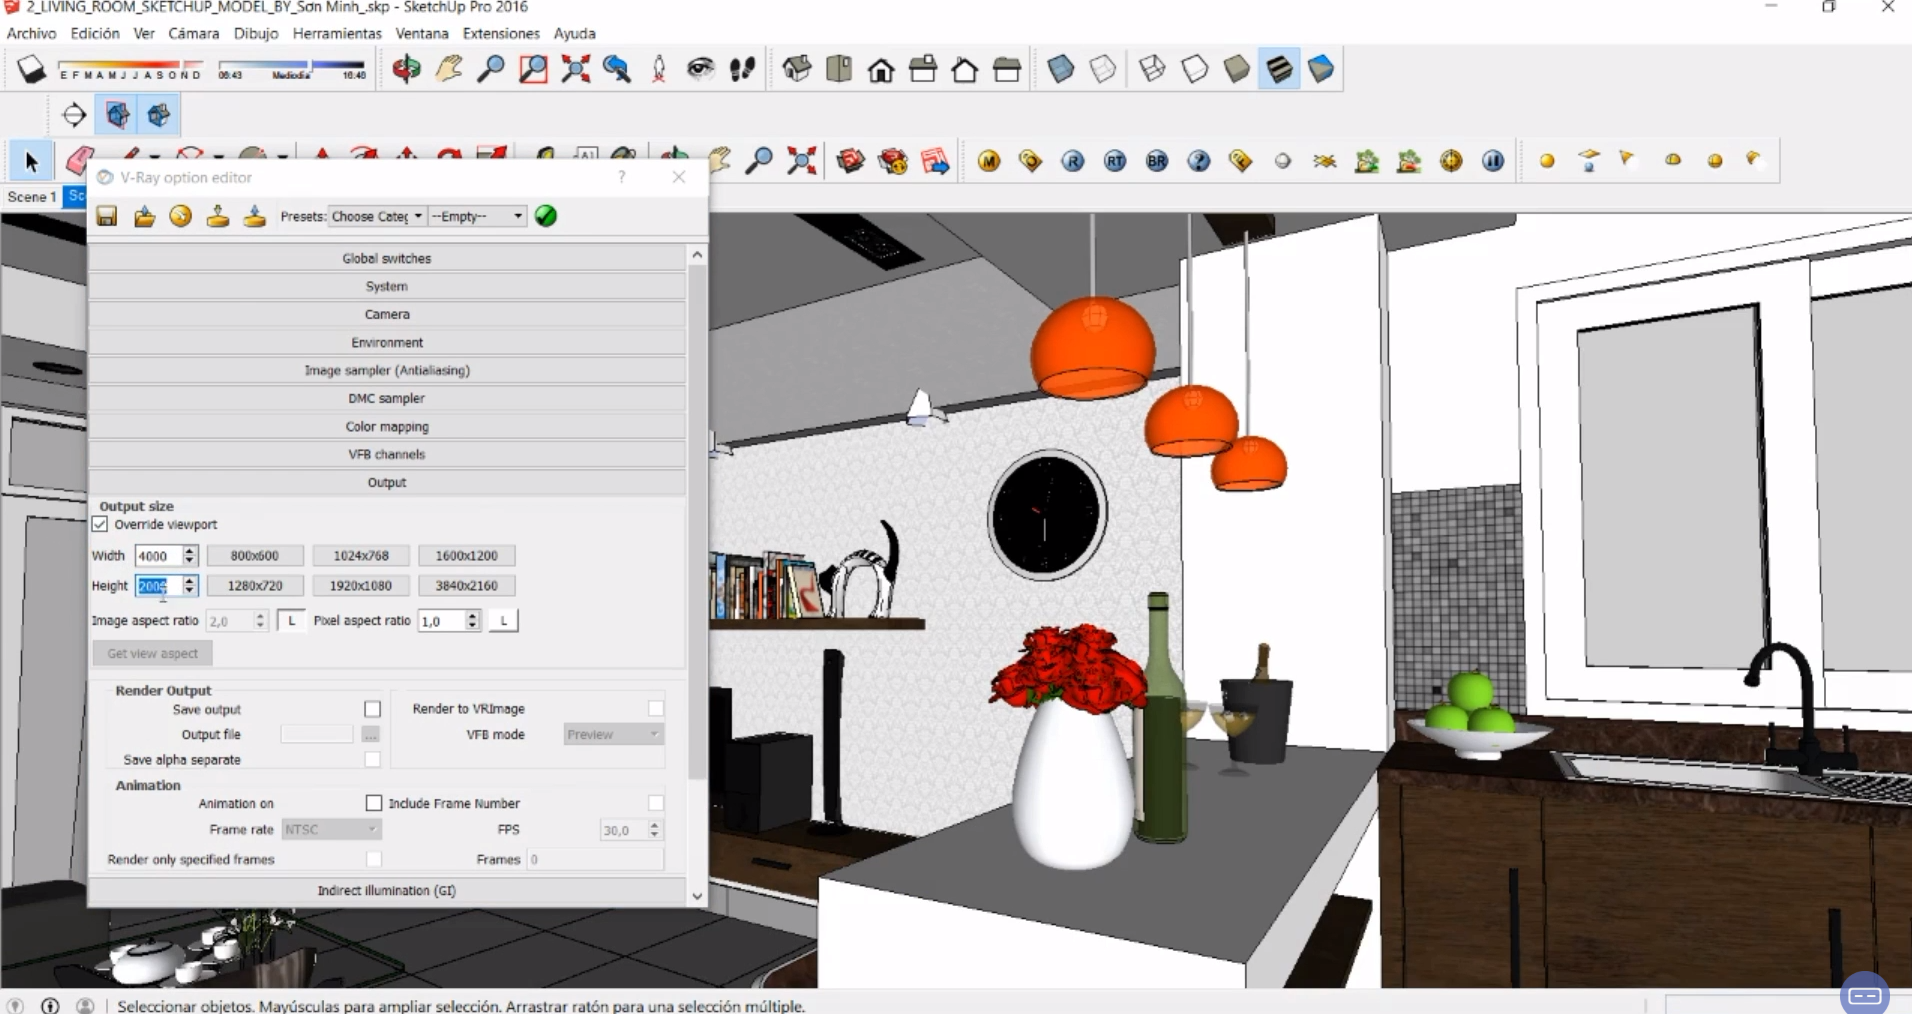
Task: Open the Cámara menu
Action: pyautogui.click(x=193, y=33)
